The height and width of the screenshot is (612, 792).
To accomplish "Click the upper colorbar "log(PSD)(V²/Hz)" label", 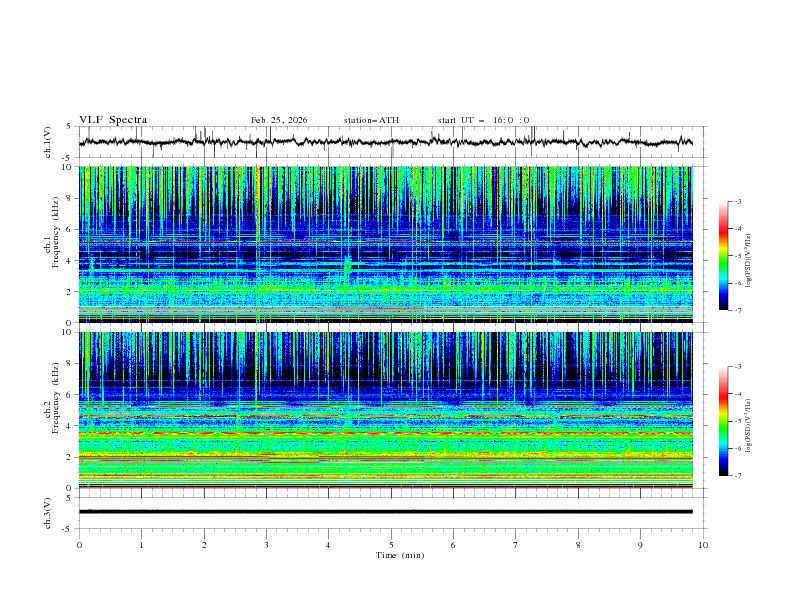I will [x=749, y=261].
